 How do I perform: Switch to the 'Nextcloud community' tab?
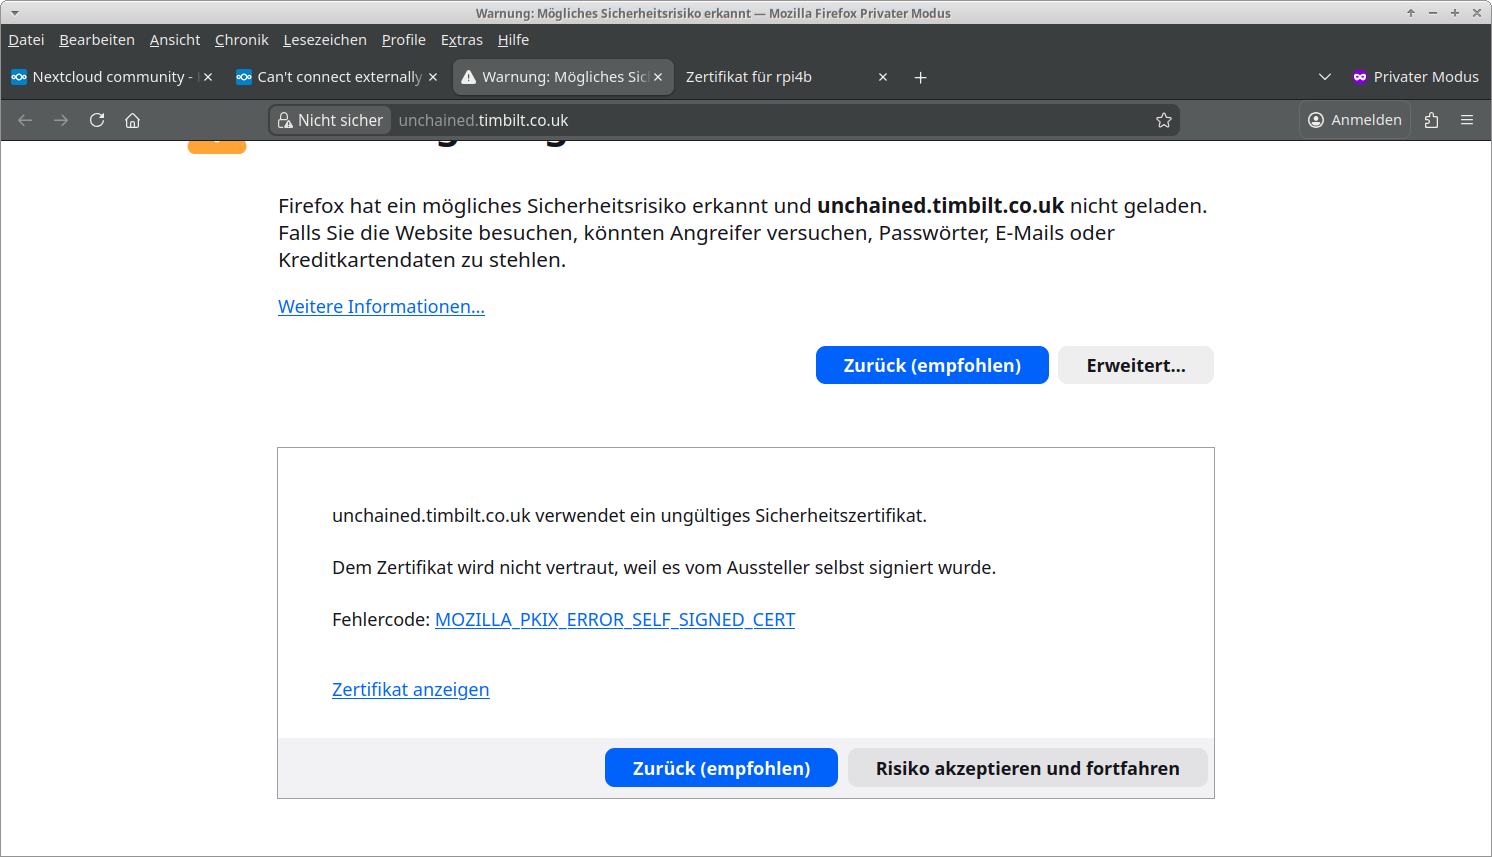coord(100,77)
